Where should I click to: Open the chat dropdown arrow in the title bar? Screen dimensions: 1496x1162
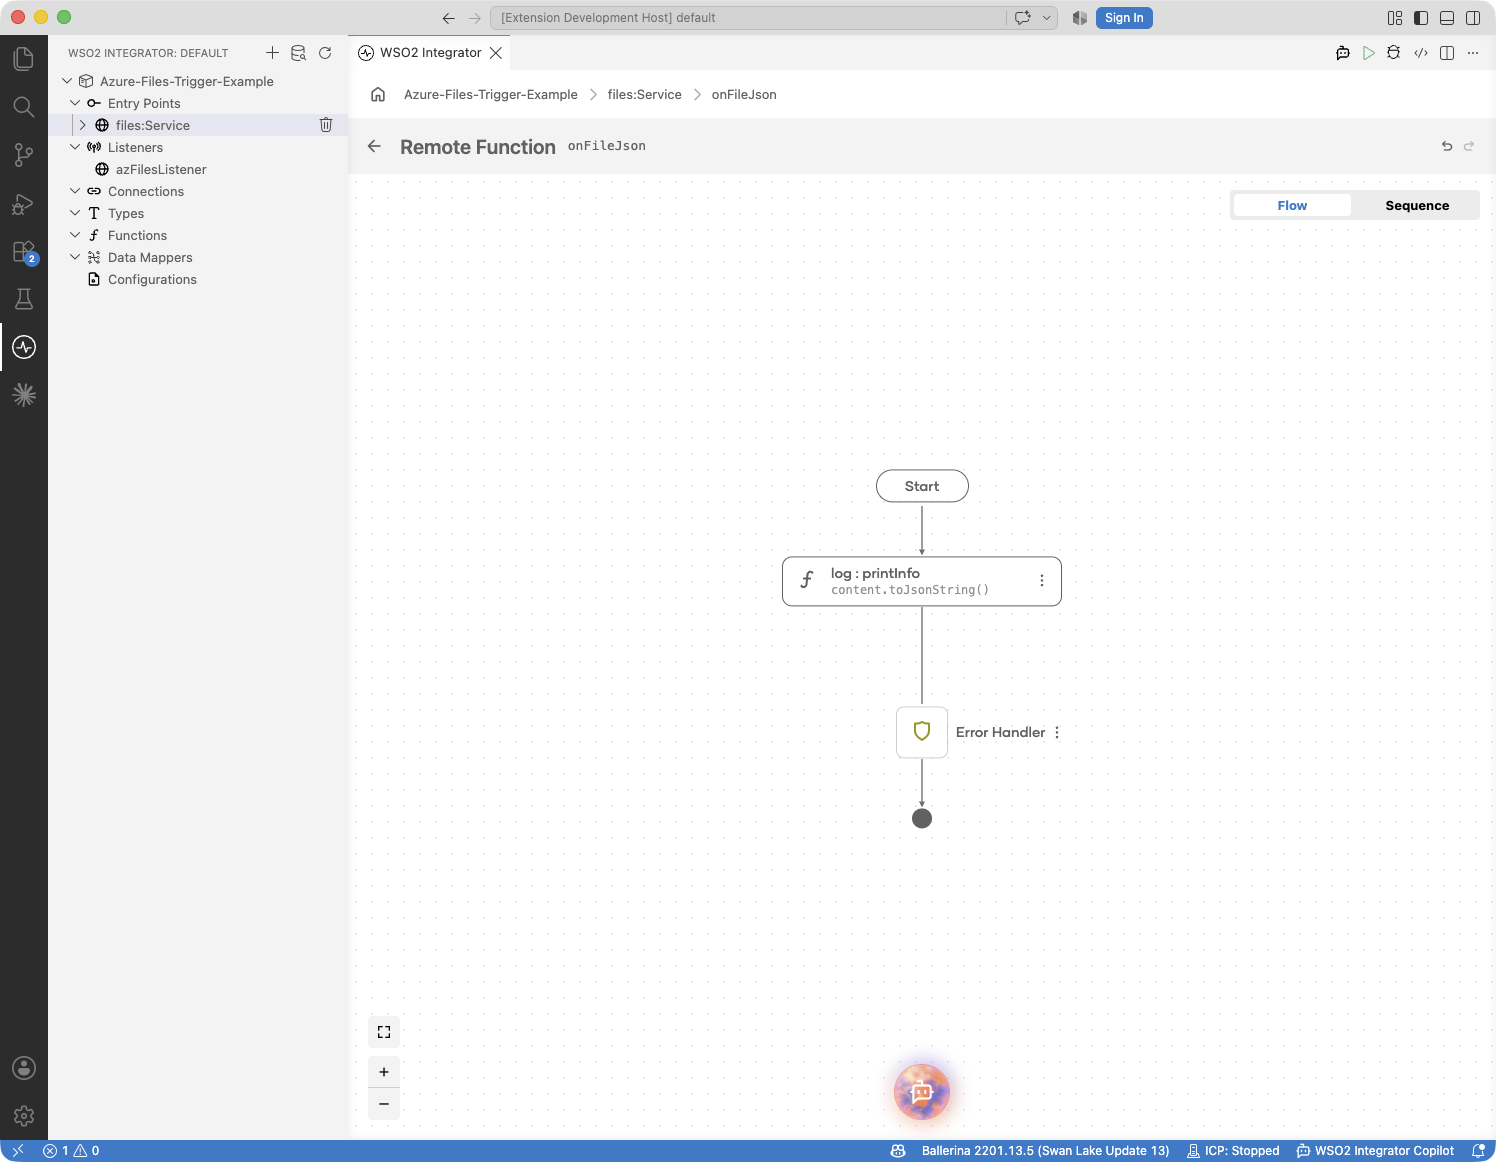(x=1047, y=18)
